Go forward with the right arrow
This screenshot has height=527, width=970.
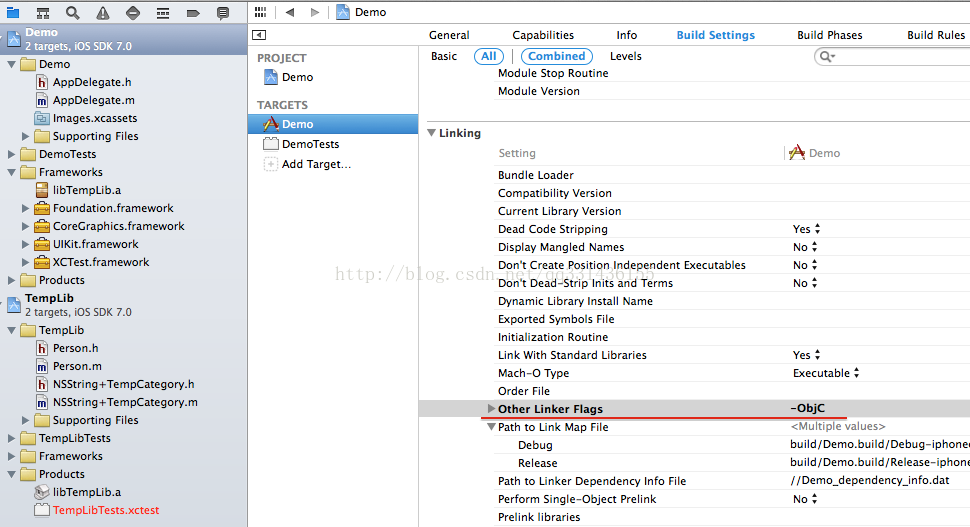pos(315,12)
